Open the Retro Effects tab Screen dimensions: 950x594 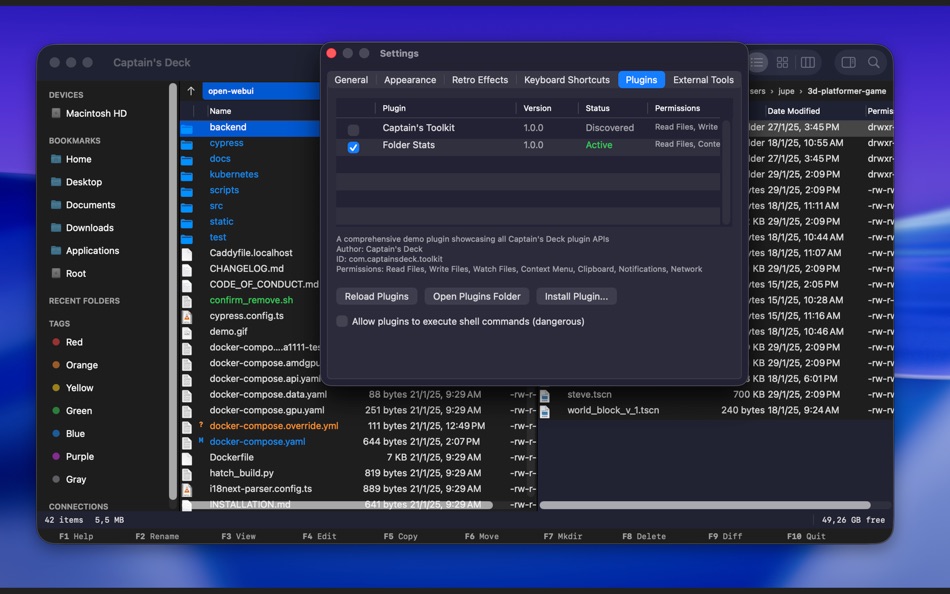(480, 80)
